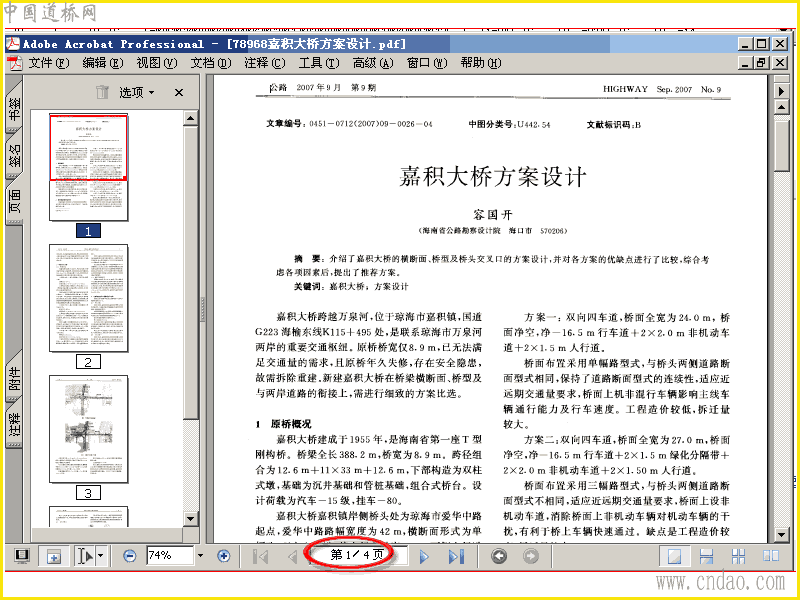Close the pages navigation panel
This screenshot has width=800, height=600.
tap(179, 92)
